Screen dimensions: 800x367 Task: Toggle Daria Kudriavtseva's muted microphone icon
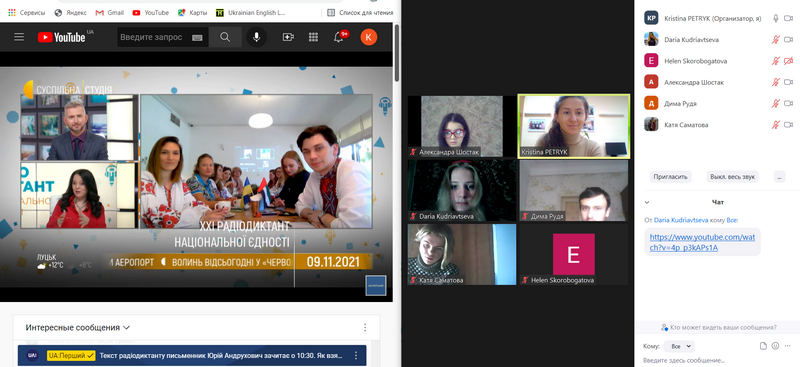[x=776, y=39]
